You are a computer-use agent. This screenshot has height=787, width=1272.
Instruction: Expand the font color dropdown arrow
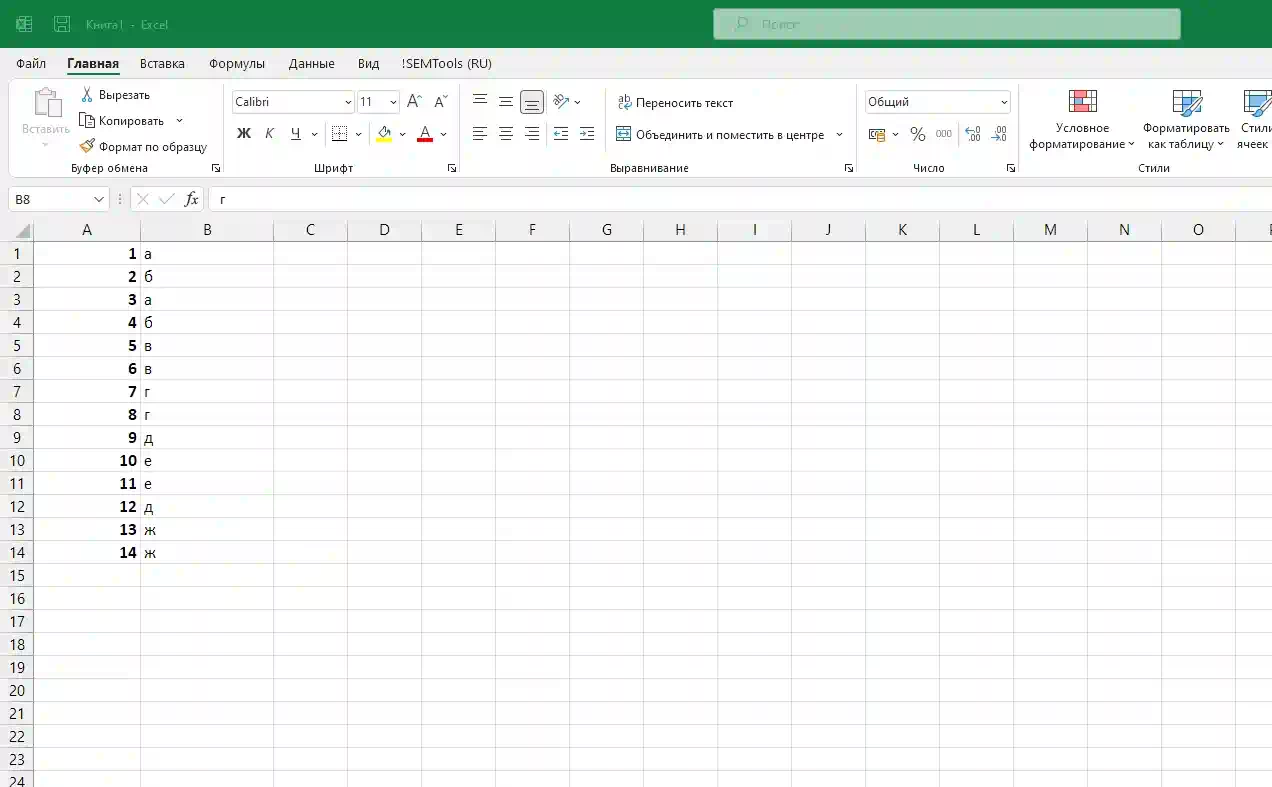point(443,134)
